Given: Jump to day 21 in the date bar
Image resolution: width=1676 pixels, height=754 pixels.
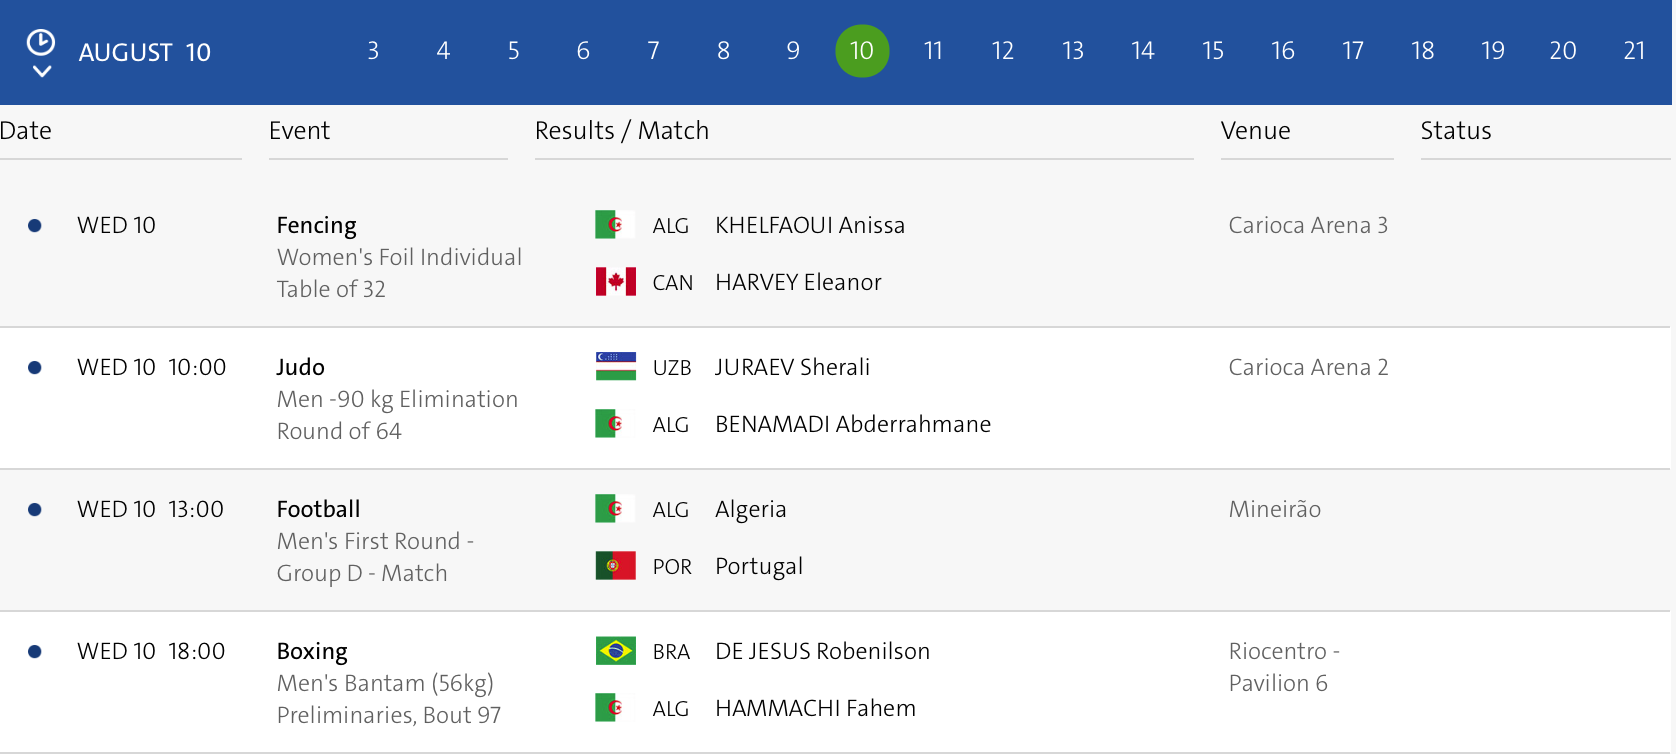Looking at the screenshot, I should 1634,51.
